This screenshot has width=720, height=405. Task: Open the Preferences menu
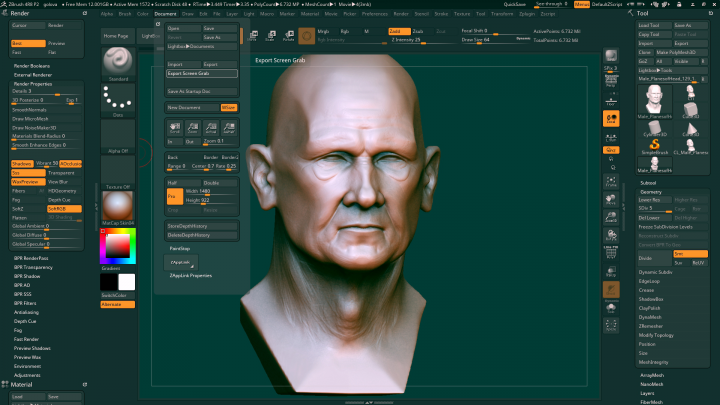pyautogui.click(x=375, y=14)
